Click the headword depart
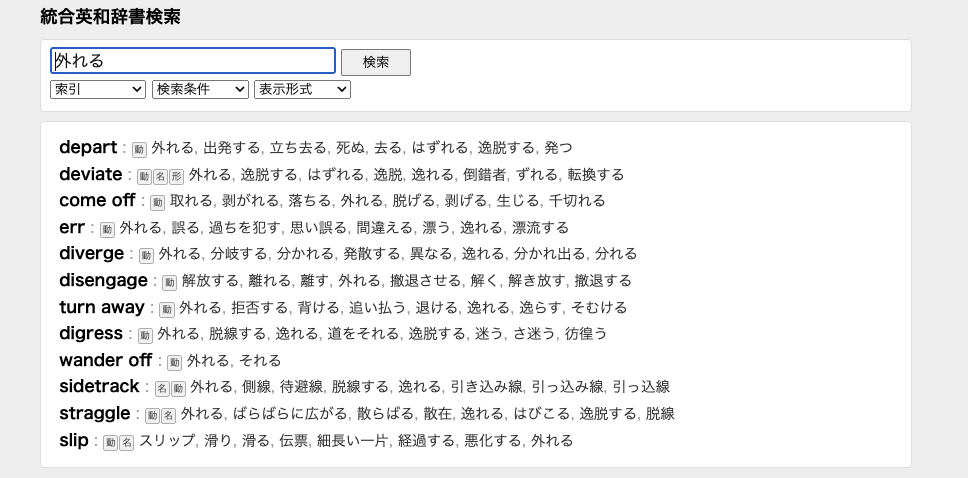 [88, 148]
